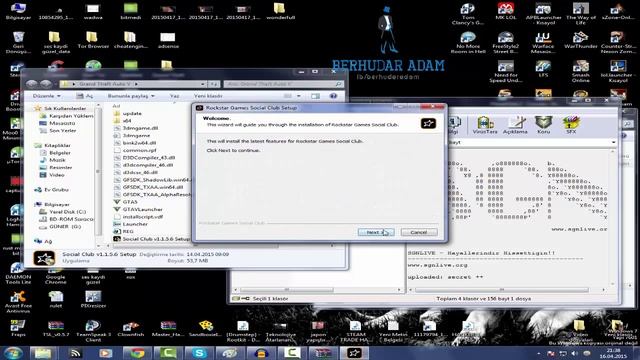The width and height of the screenshot is (640, 360).
Task: Open MK LOL desktop shortcut
Action: 506,11
